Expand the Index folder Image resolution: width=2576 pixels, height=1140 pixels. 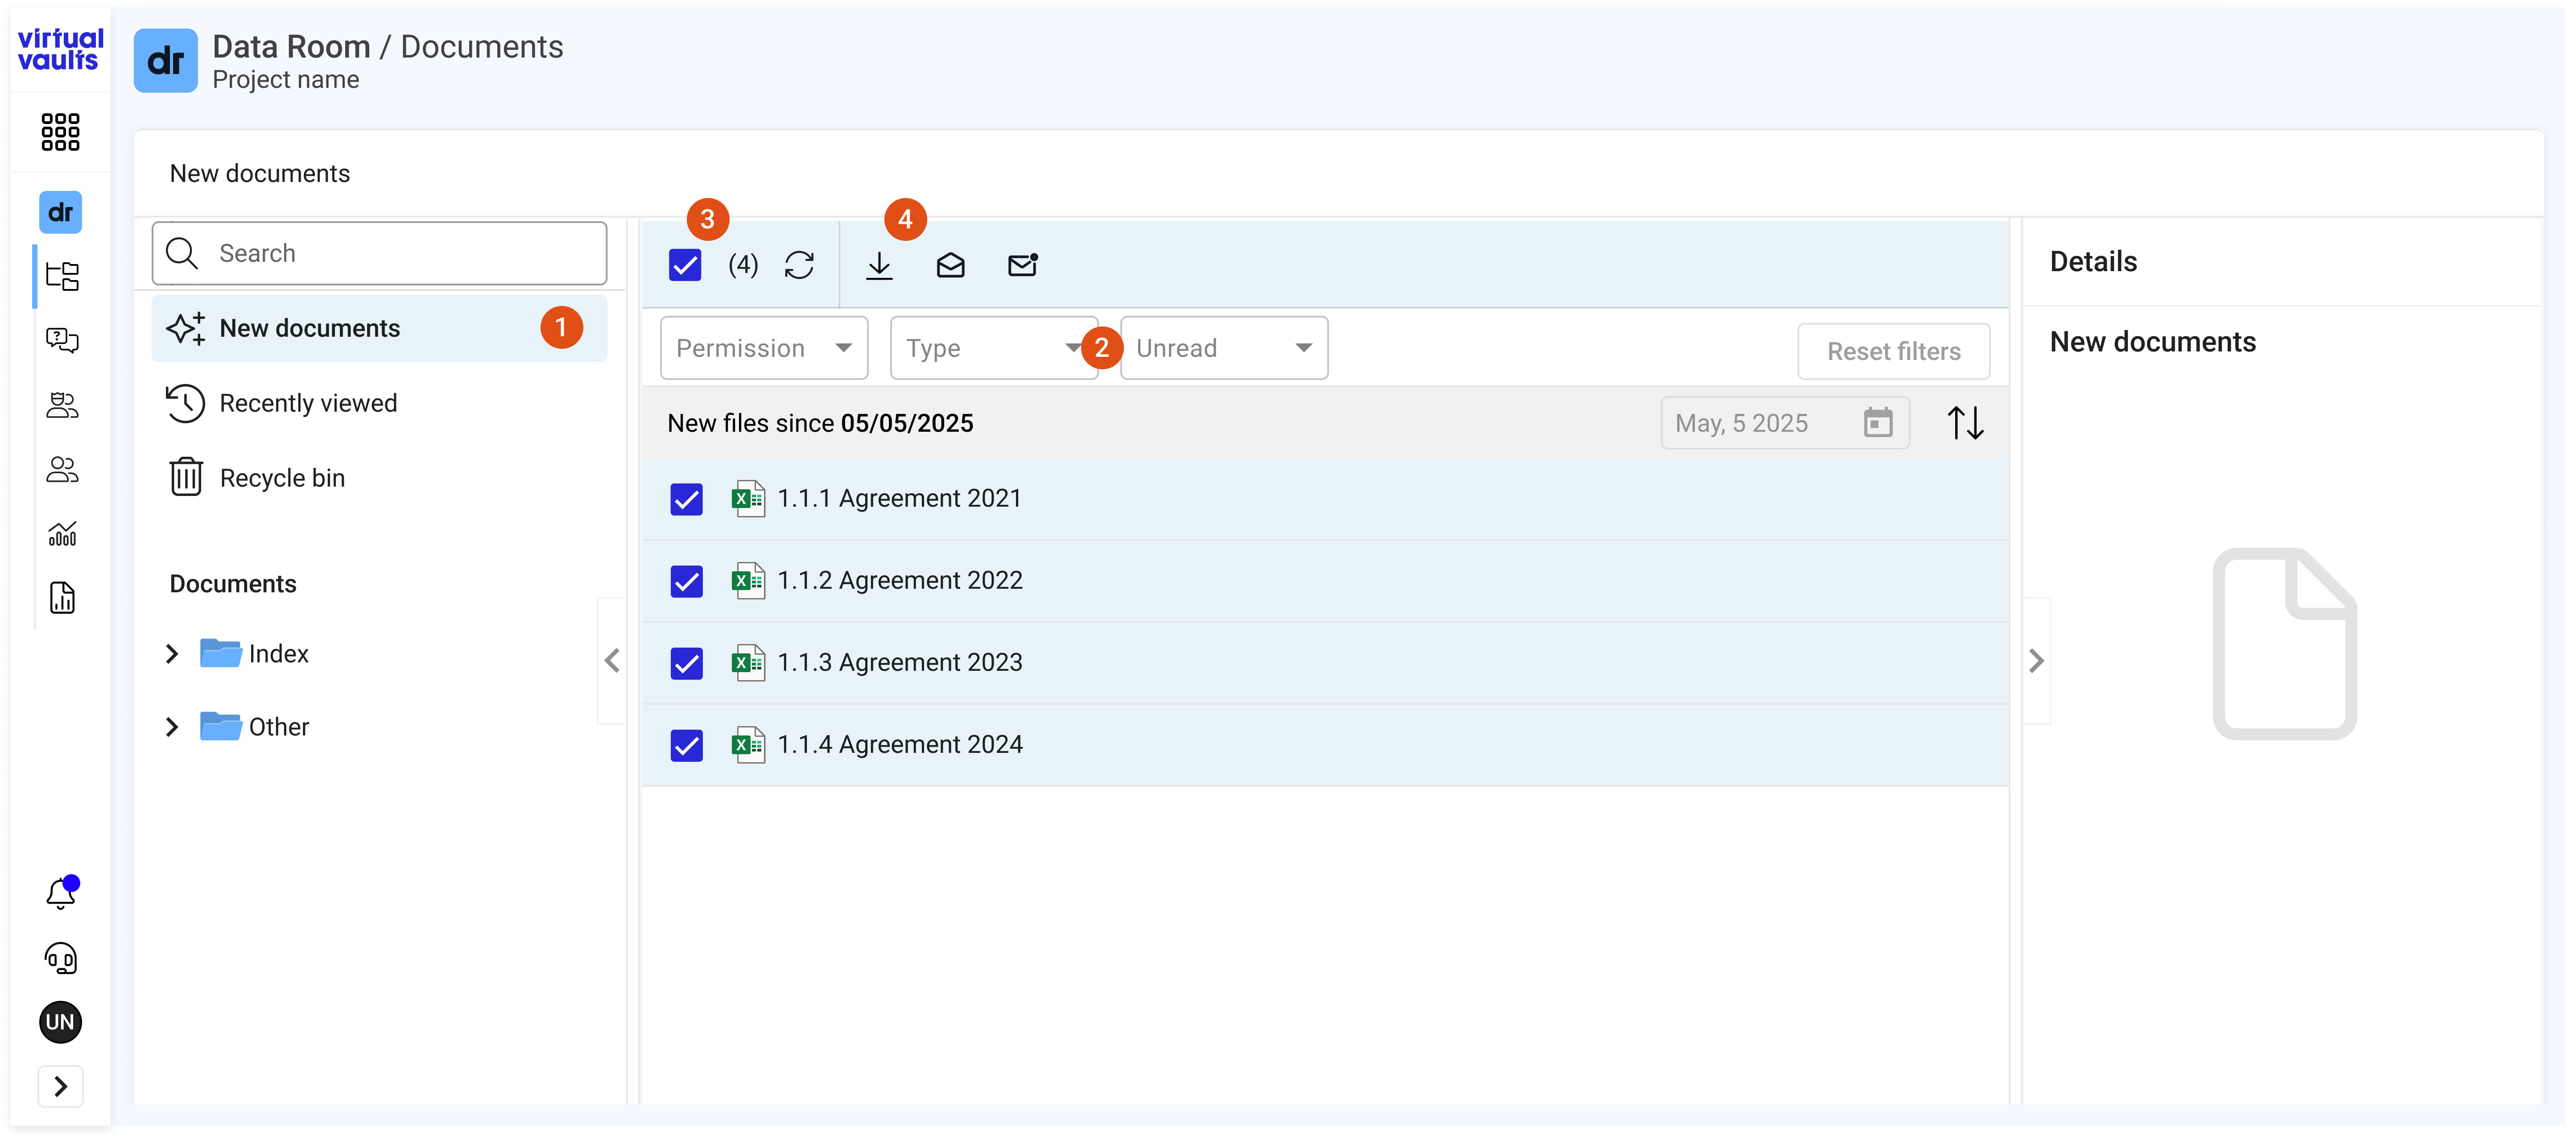(172, 653)
